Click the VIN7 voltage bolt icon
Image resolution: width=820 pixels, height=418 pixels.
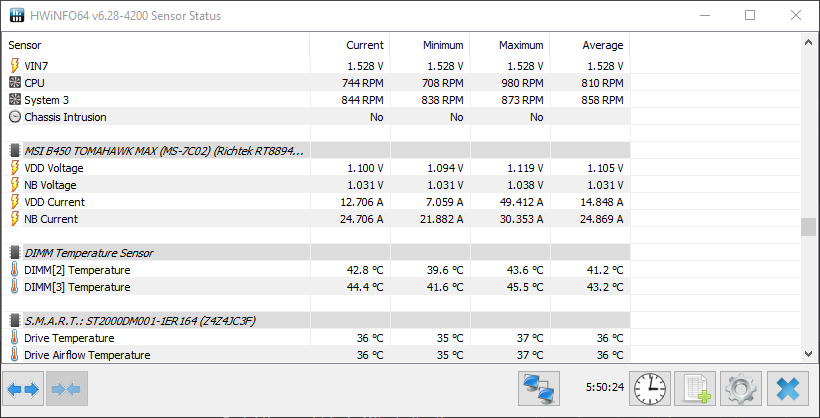[15, 66]
